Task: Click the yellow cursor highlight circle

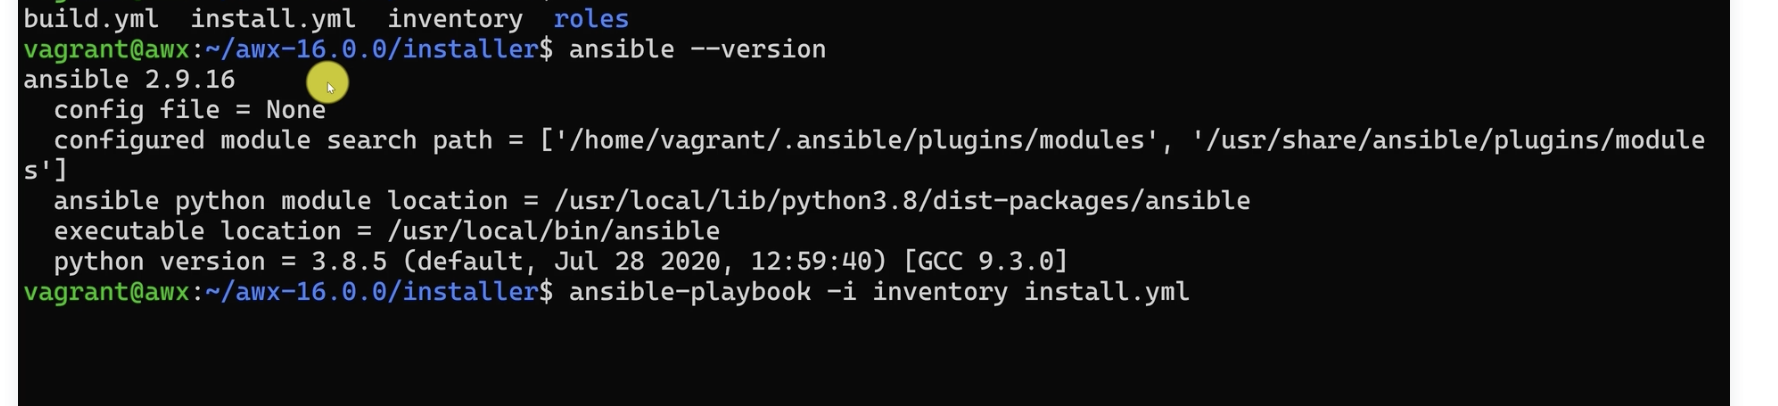Action: click(x=327, y=83)
